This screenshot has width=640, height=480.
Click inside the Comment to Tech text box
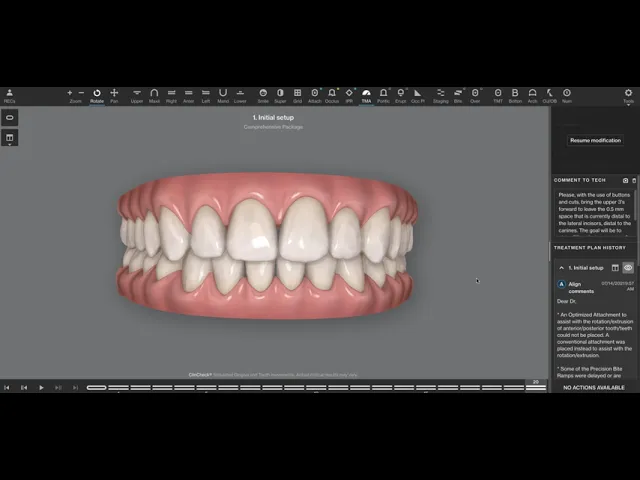click(594, 213)
